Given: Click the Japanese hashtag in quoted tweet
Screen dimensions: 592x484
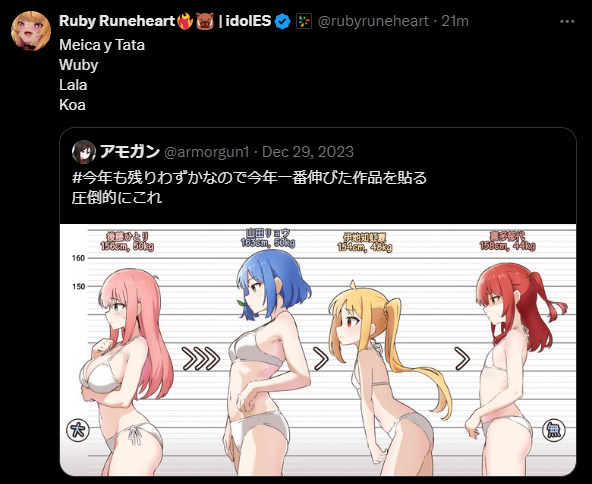Looking at the screenshot, I should pyautogui.click(x=249, y=177).
